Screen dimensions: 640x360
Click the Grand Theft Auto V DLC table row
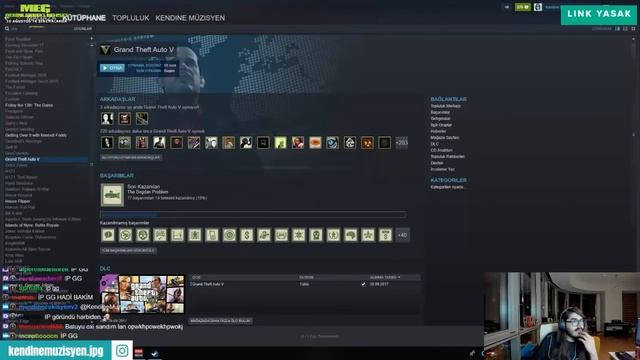[304, 284]
